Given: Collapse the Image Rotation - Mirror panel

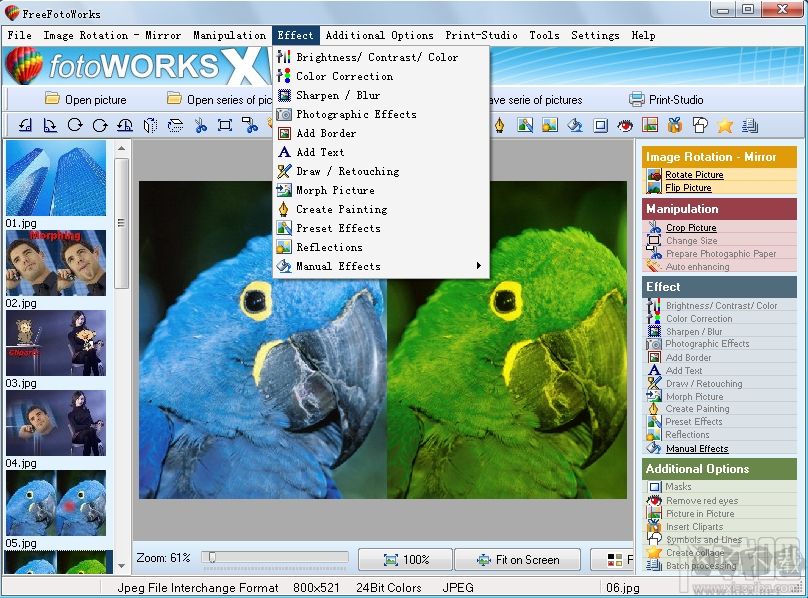Looking at the screenshot, I should [x=719, y=157].
